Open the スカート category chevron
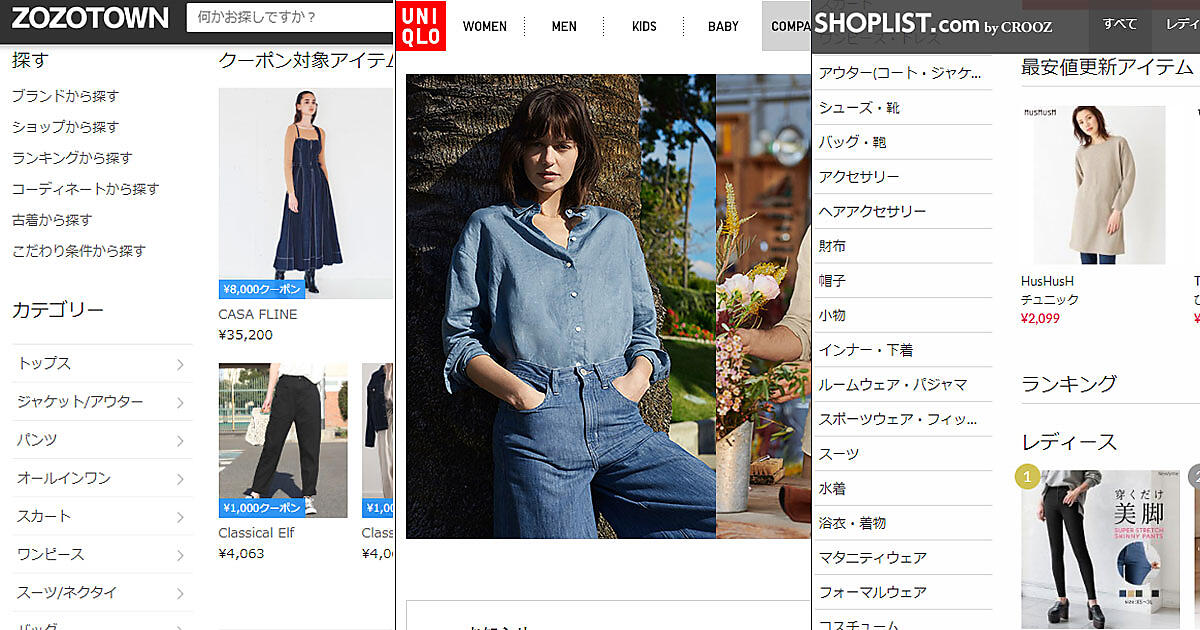 coord(180,518)
